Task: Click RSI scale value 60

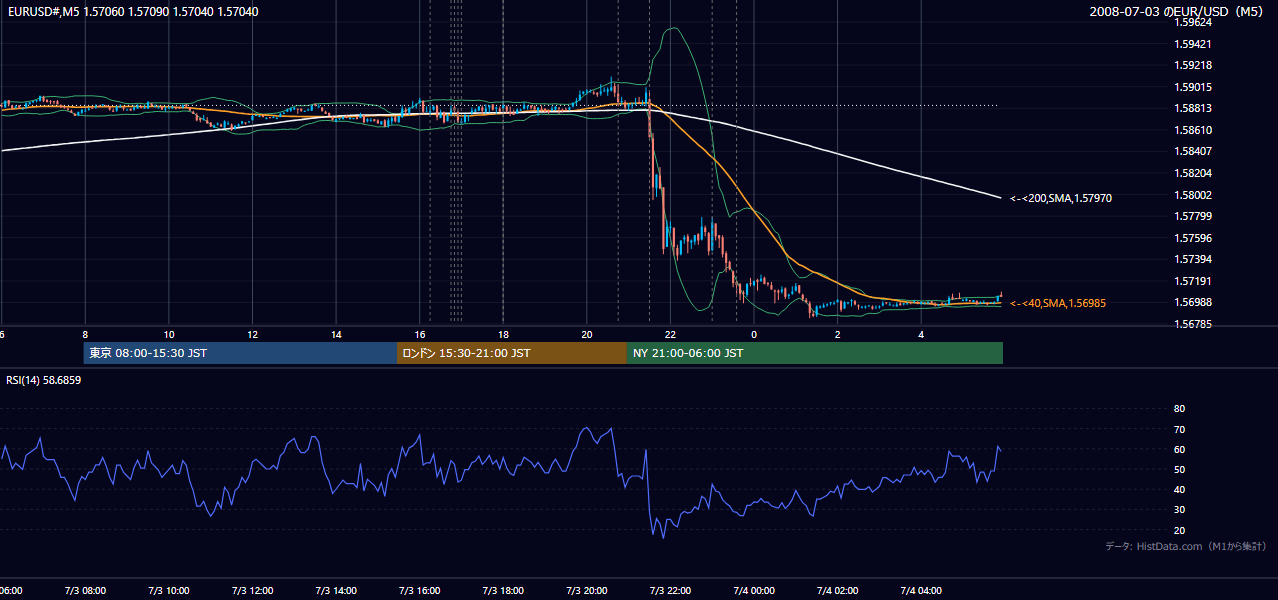Action: [x=1179, y=449]
